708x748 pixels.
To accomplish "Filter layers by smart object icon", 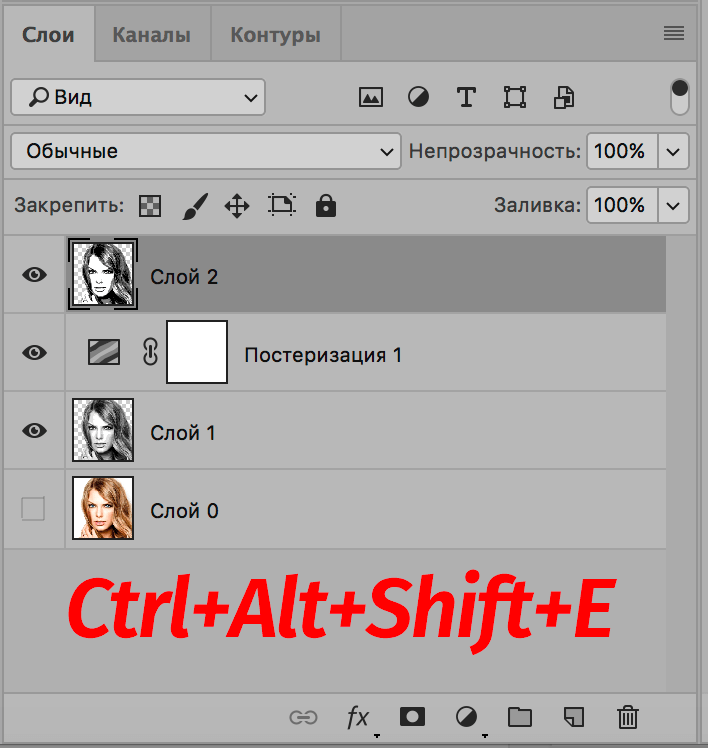I will point(565,97).
